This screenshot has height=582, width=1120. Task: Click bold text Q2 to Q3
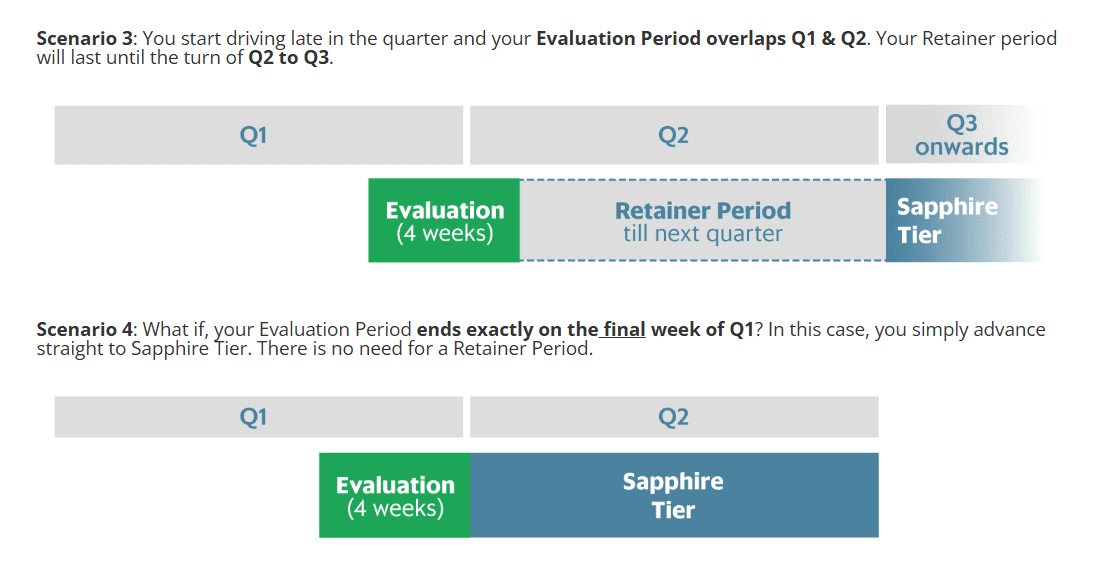click(289, 58)
